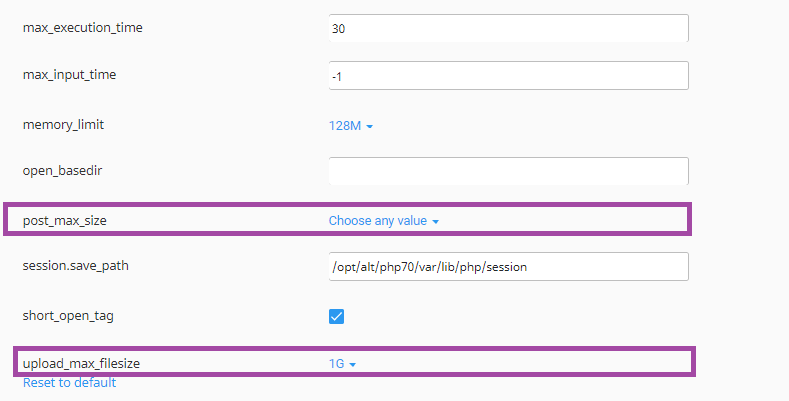This screenshot has width=789, height=401.
Task: Click the upload_max_filesize label
Action: click(x=81, y=364)
